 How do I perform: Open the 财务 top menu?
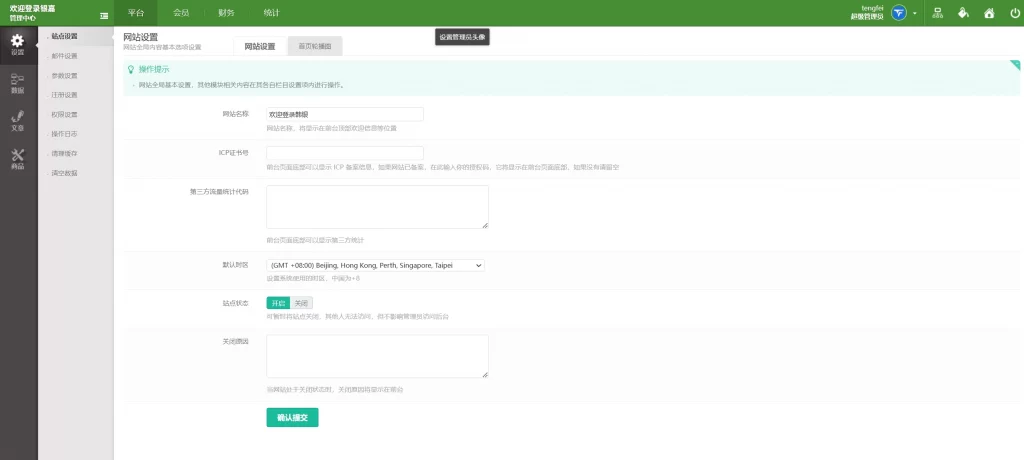[x=226, y=13]
